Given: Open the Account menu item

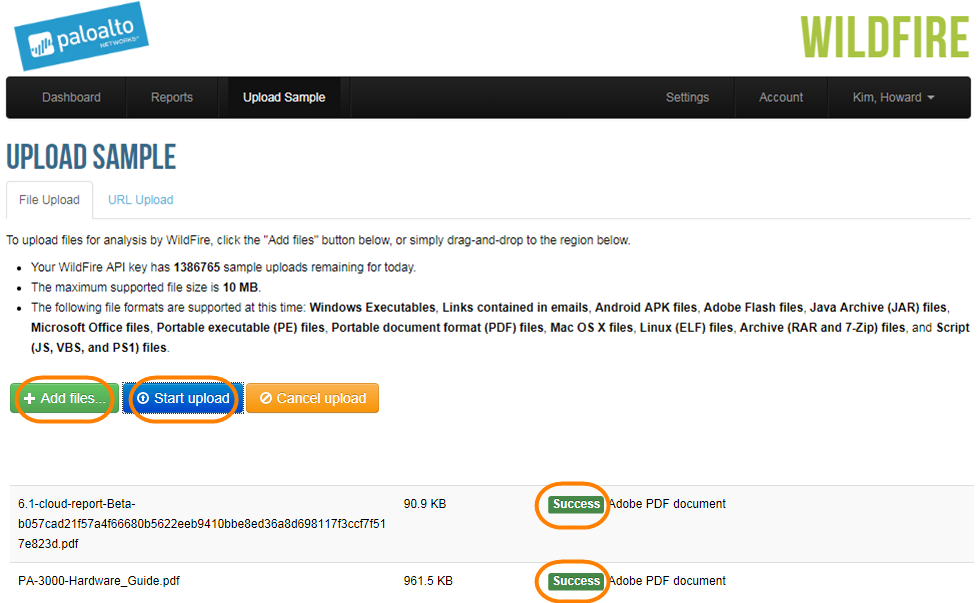Looking at the screenshot, I should click(780, 97).
